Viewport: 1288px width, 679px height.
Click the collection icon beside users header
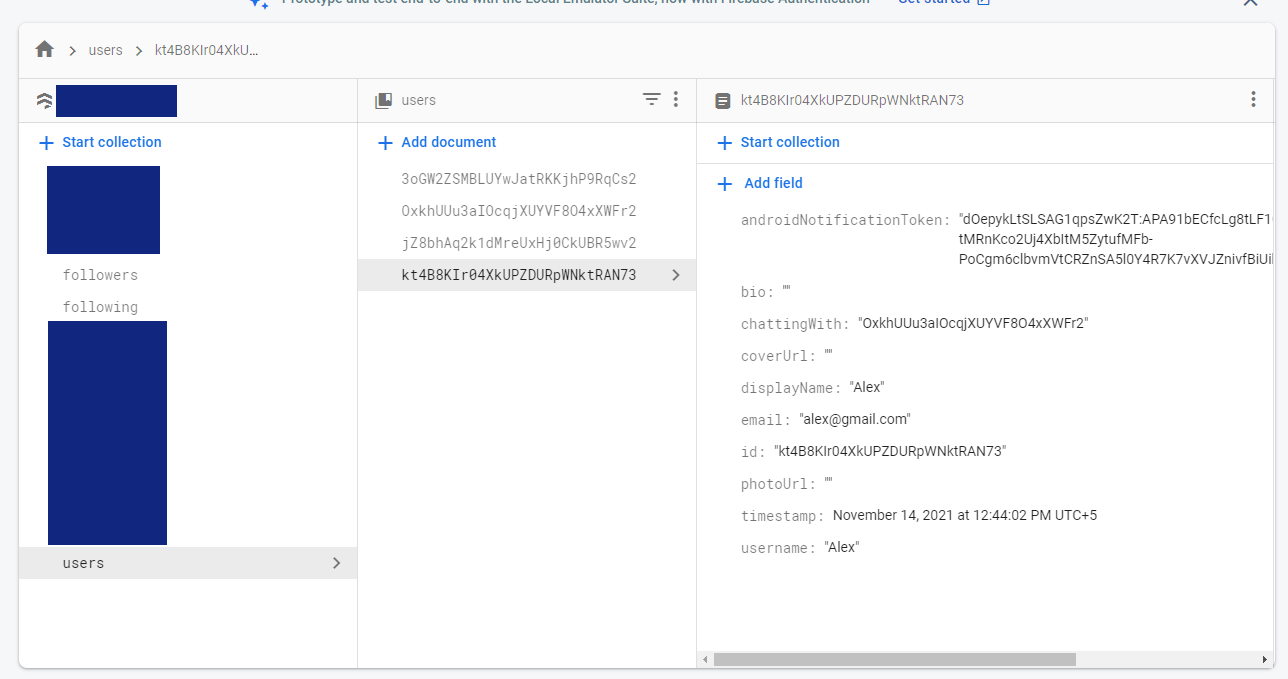(383, 100)
